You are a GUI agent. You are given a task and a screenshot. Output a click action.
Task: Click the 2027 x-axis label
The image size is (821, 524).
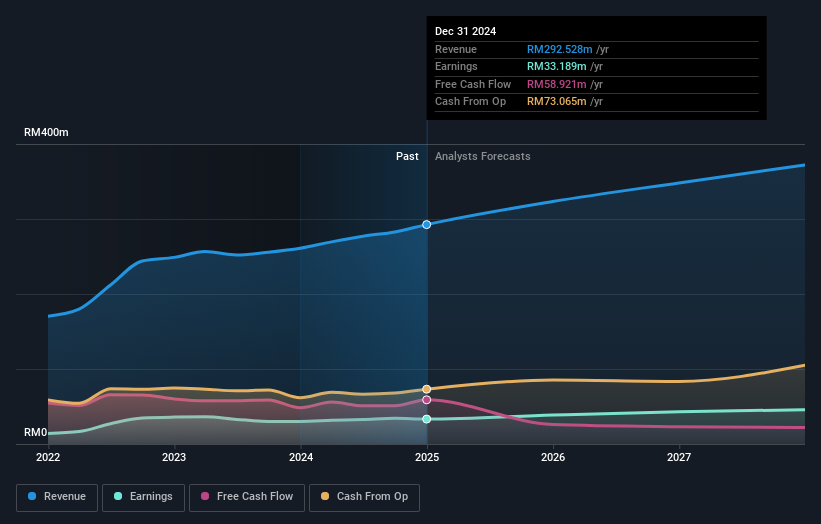coord(679,457)
